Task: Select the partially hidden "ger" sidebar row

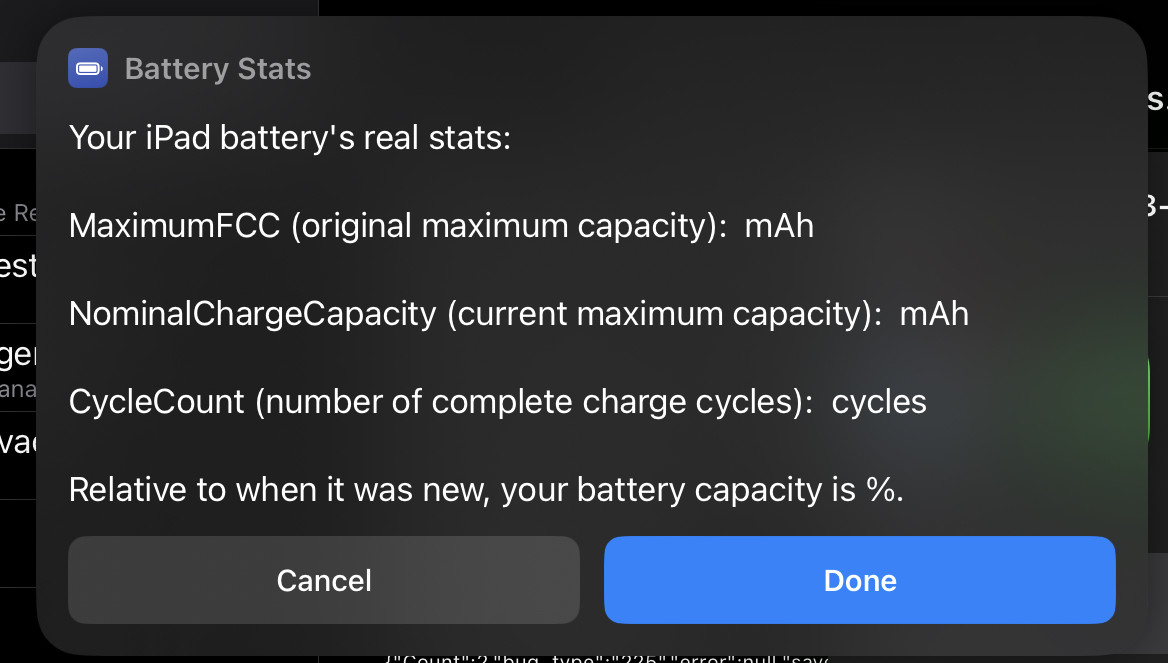Action: point(18,367)
